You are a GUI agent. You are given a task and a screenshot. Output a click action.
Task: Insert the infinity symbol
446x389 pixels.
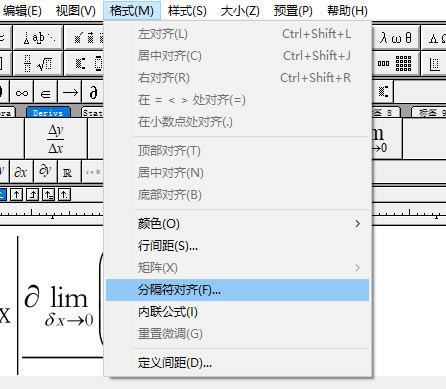[x=22, y=92]
